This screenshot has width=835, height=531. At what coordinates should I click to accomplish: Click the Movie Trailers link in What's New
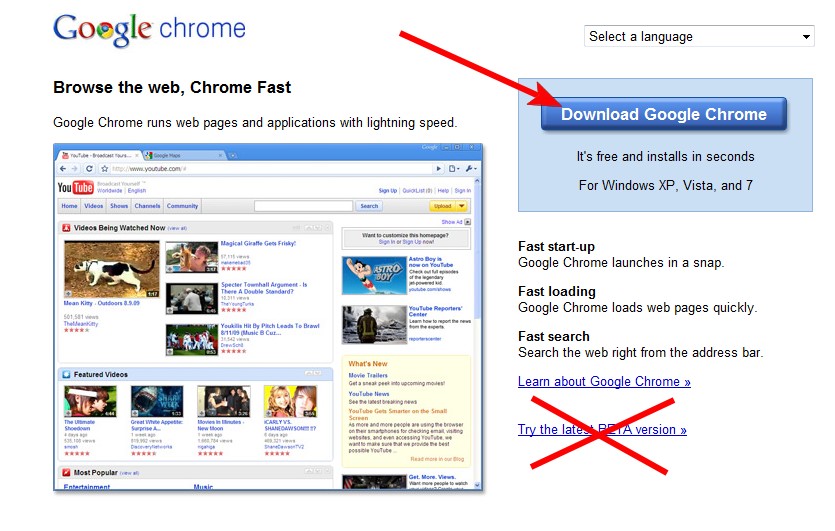point(368,375)
